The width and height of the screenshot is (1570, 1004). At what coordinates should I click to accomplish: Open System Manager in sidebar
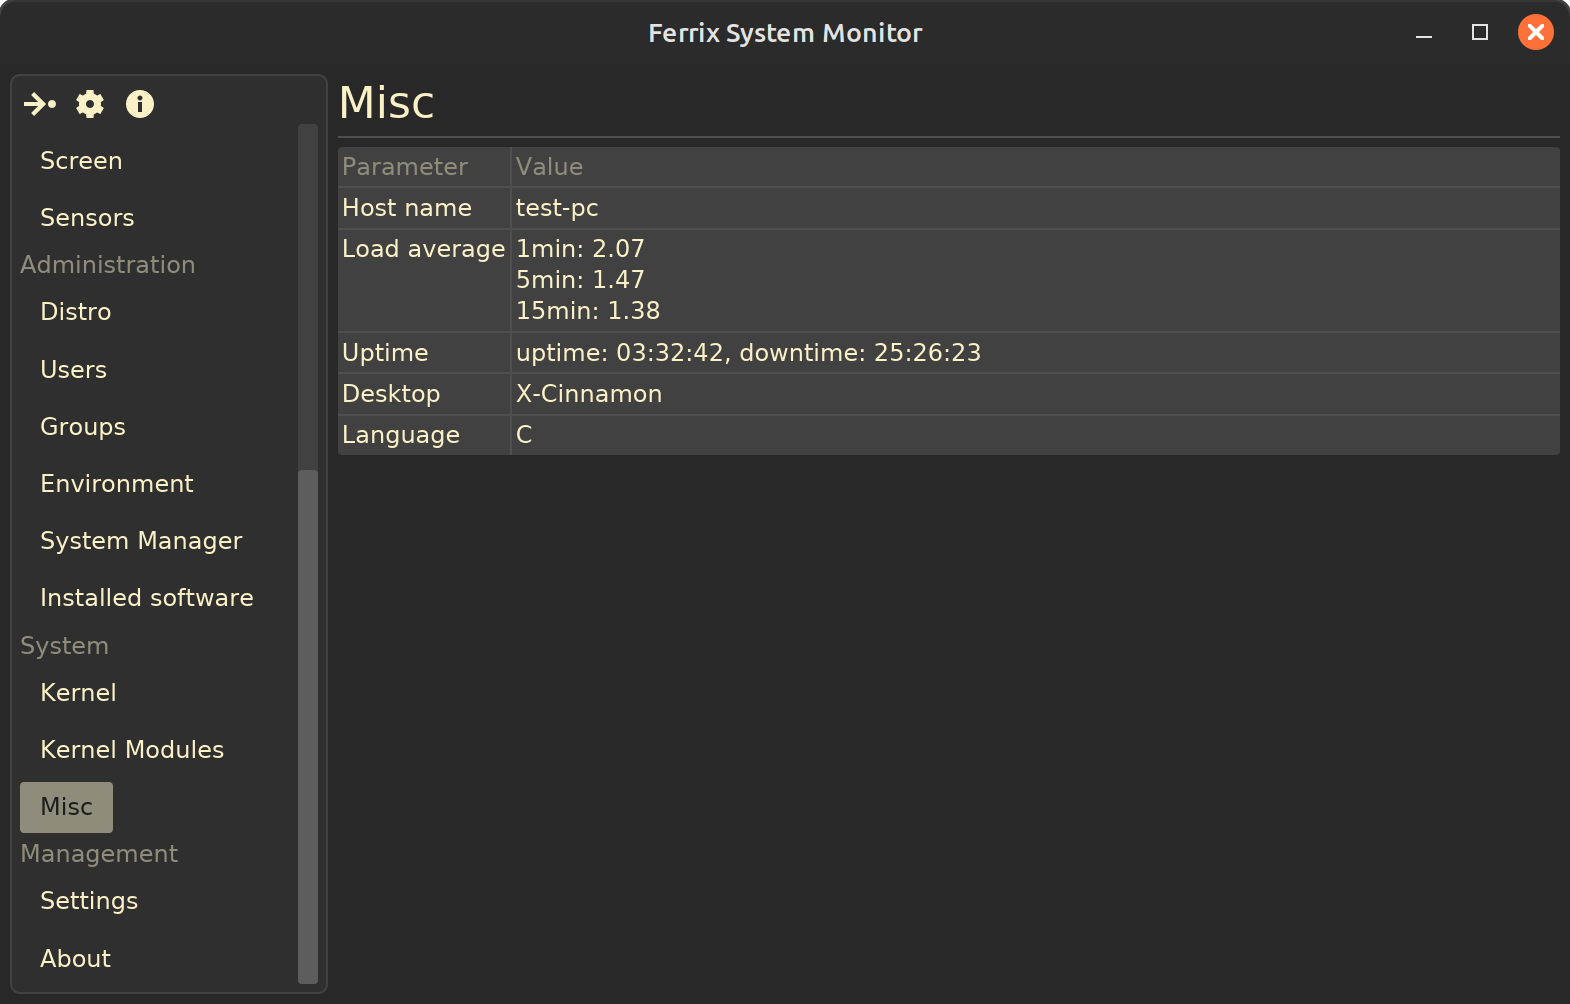coord(141,541)
